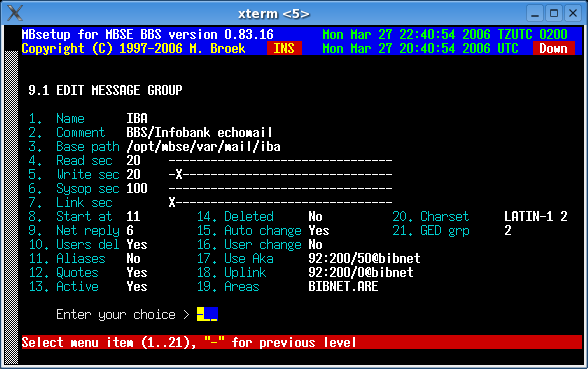
Task: Click the xterm <5> window title
Action: click(274, 14)
